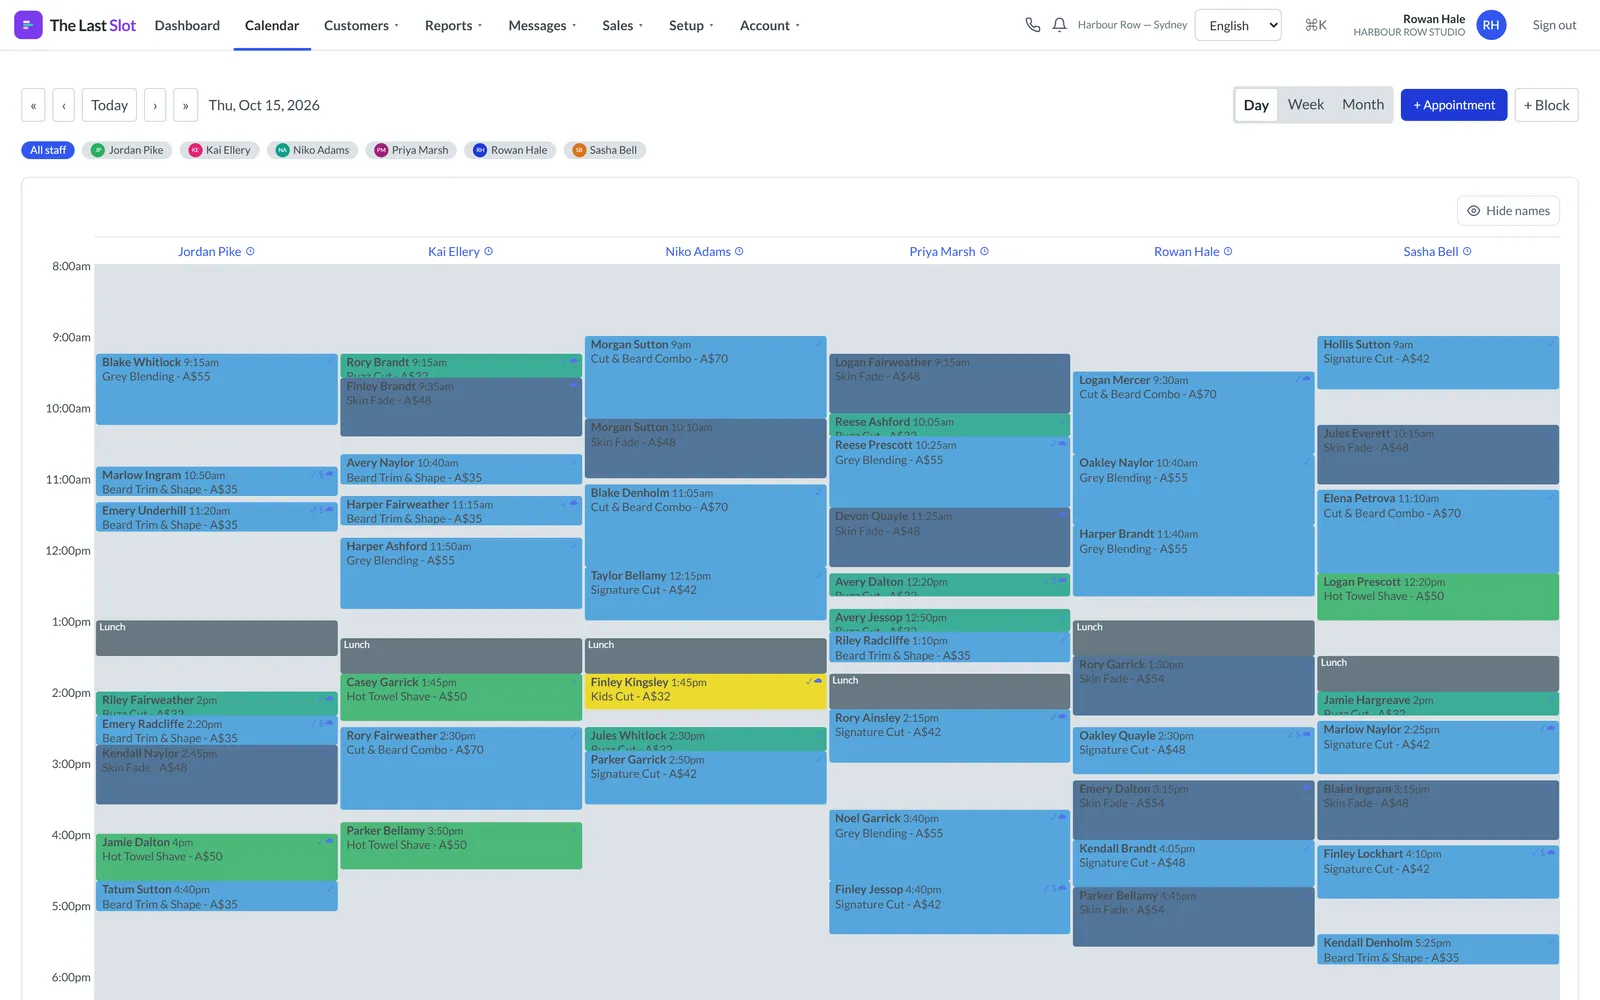Click the eye icon in Hide names
Image resolution: width=1600 pixels, height=1000 pixels.
1473,211
